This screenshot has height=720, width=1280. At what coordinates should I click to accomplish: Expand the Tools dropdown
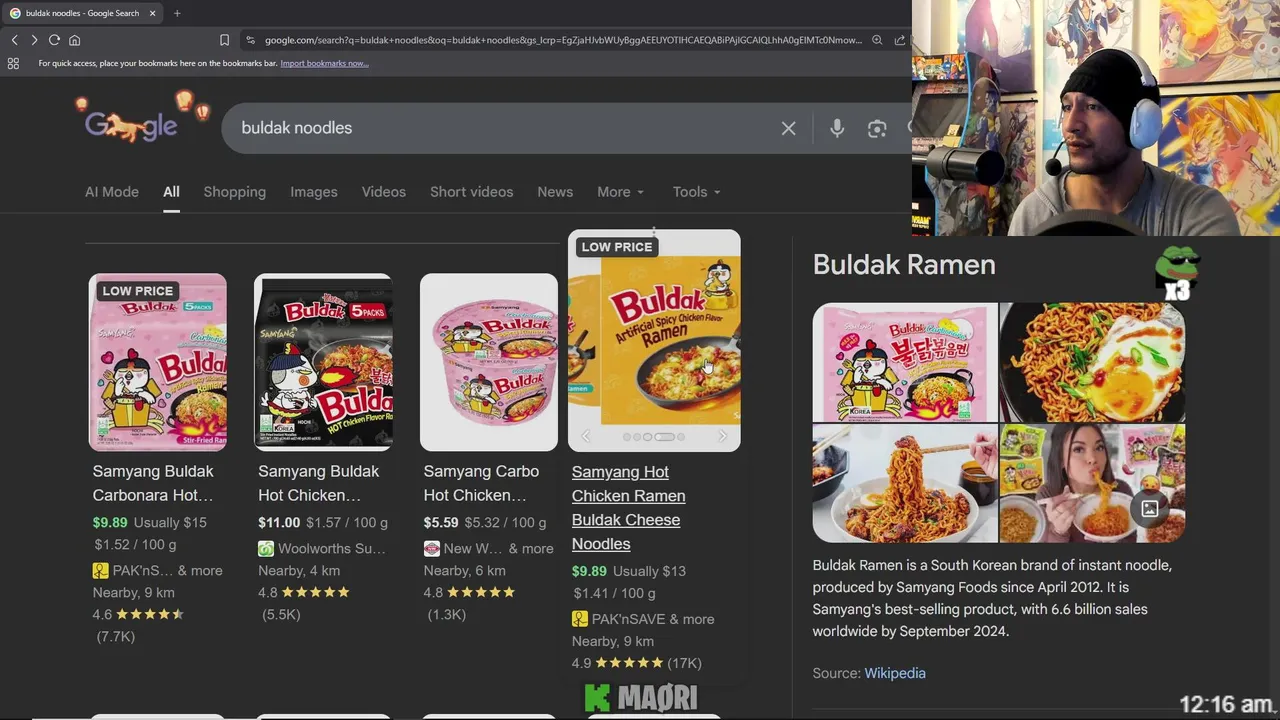click(x=696, y=192)
